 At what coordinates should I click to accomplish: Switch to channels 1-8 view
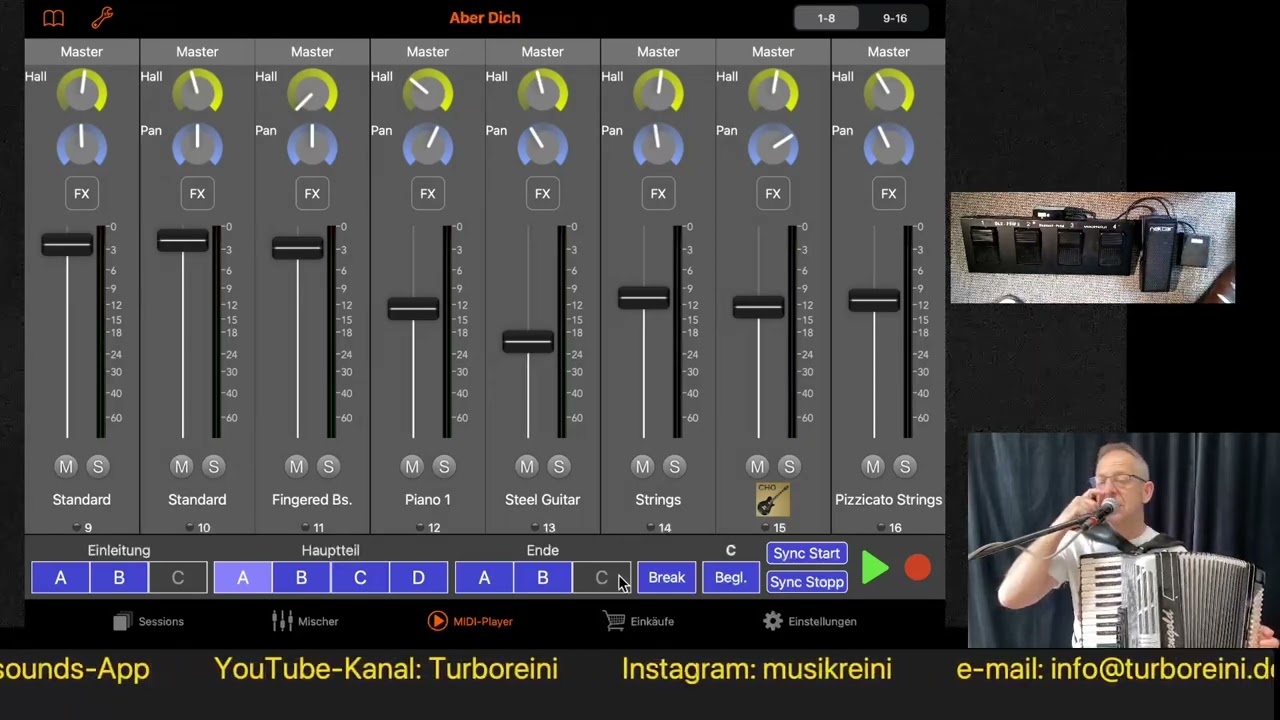pos(827,18)
